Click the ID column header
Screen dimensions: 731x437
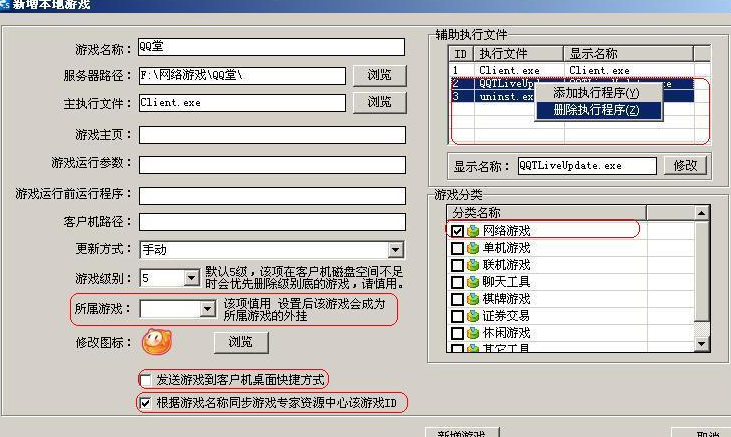pyautogui.click(x=462, y=54)
